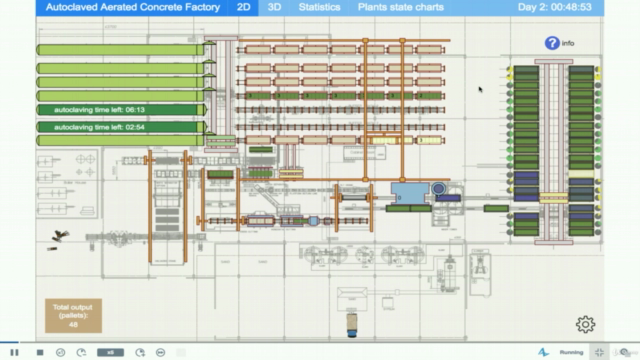This screenshot has height=360, width=640.
Task: Click the Total output pallets box
Action: coord(73,316)
